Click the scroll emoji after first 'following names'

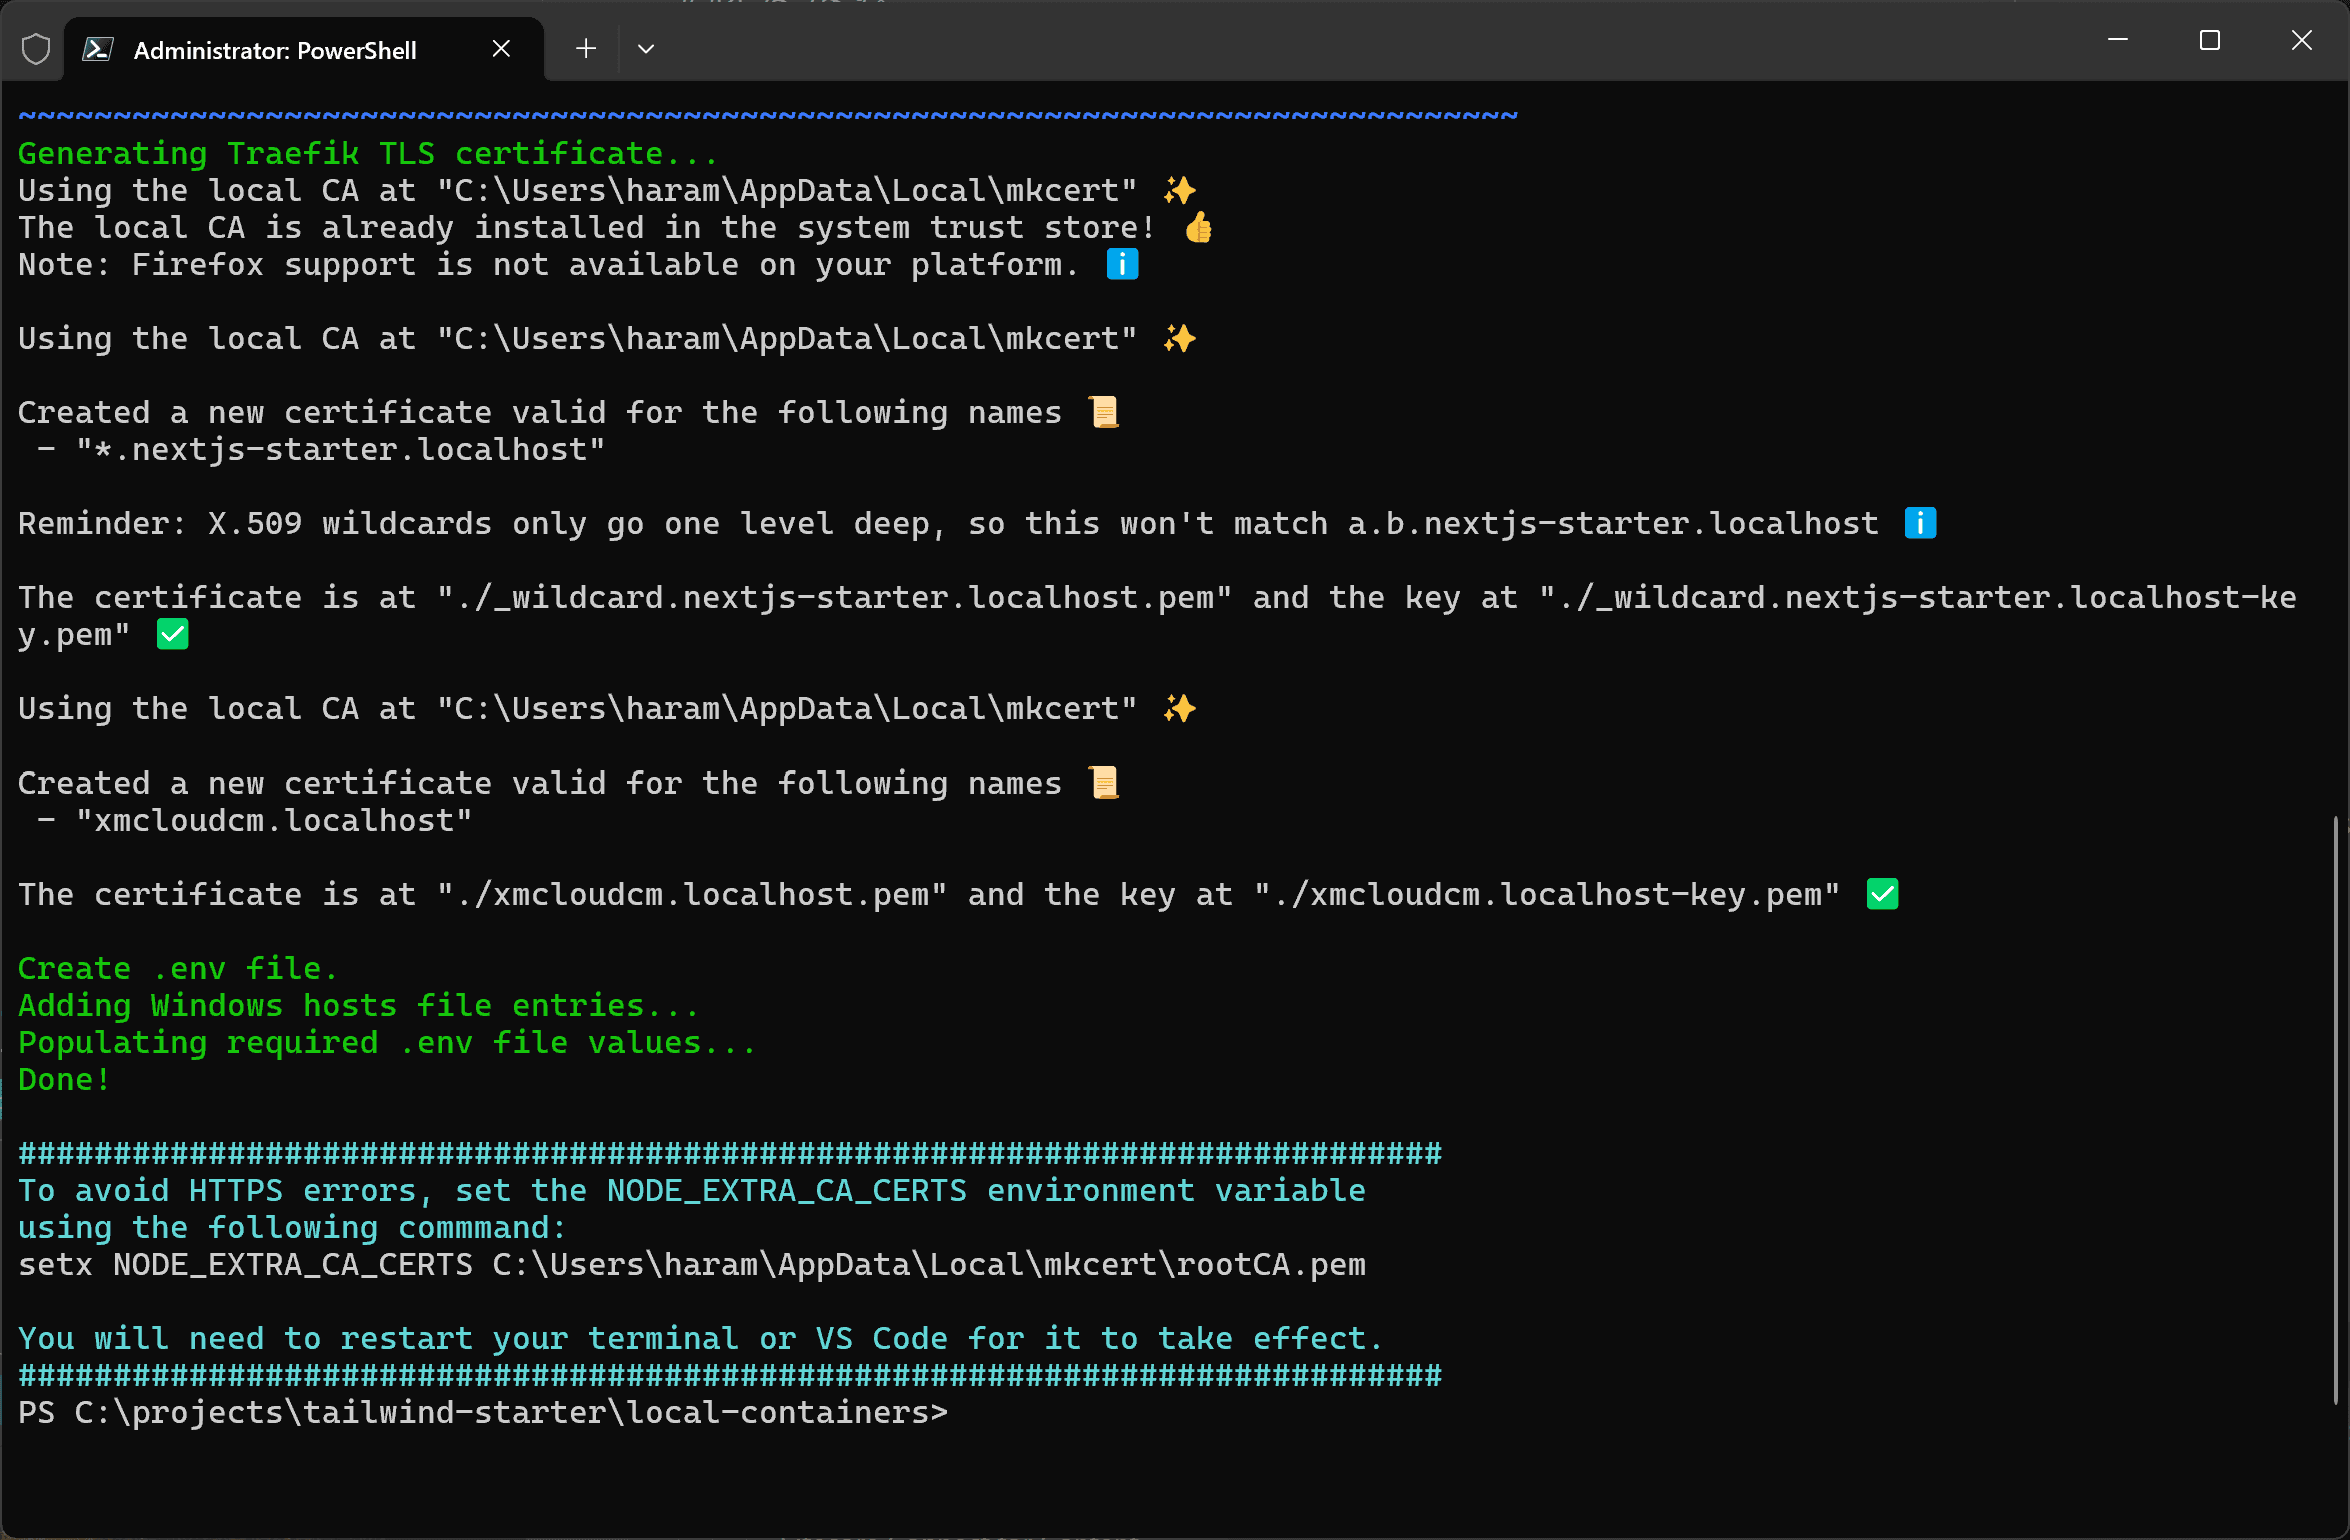tap(1104, 412)
